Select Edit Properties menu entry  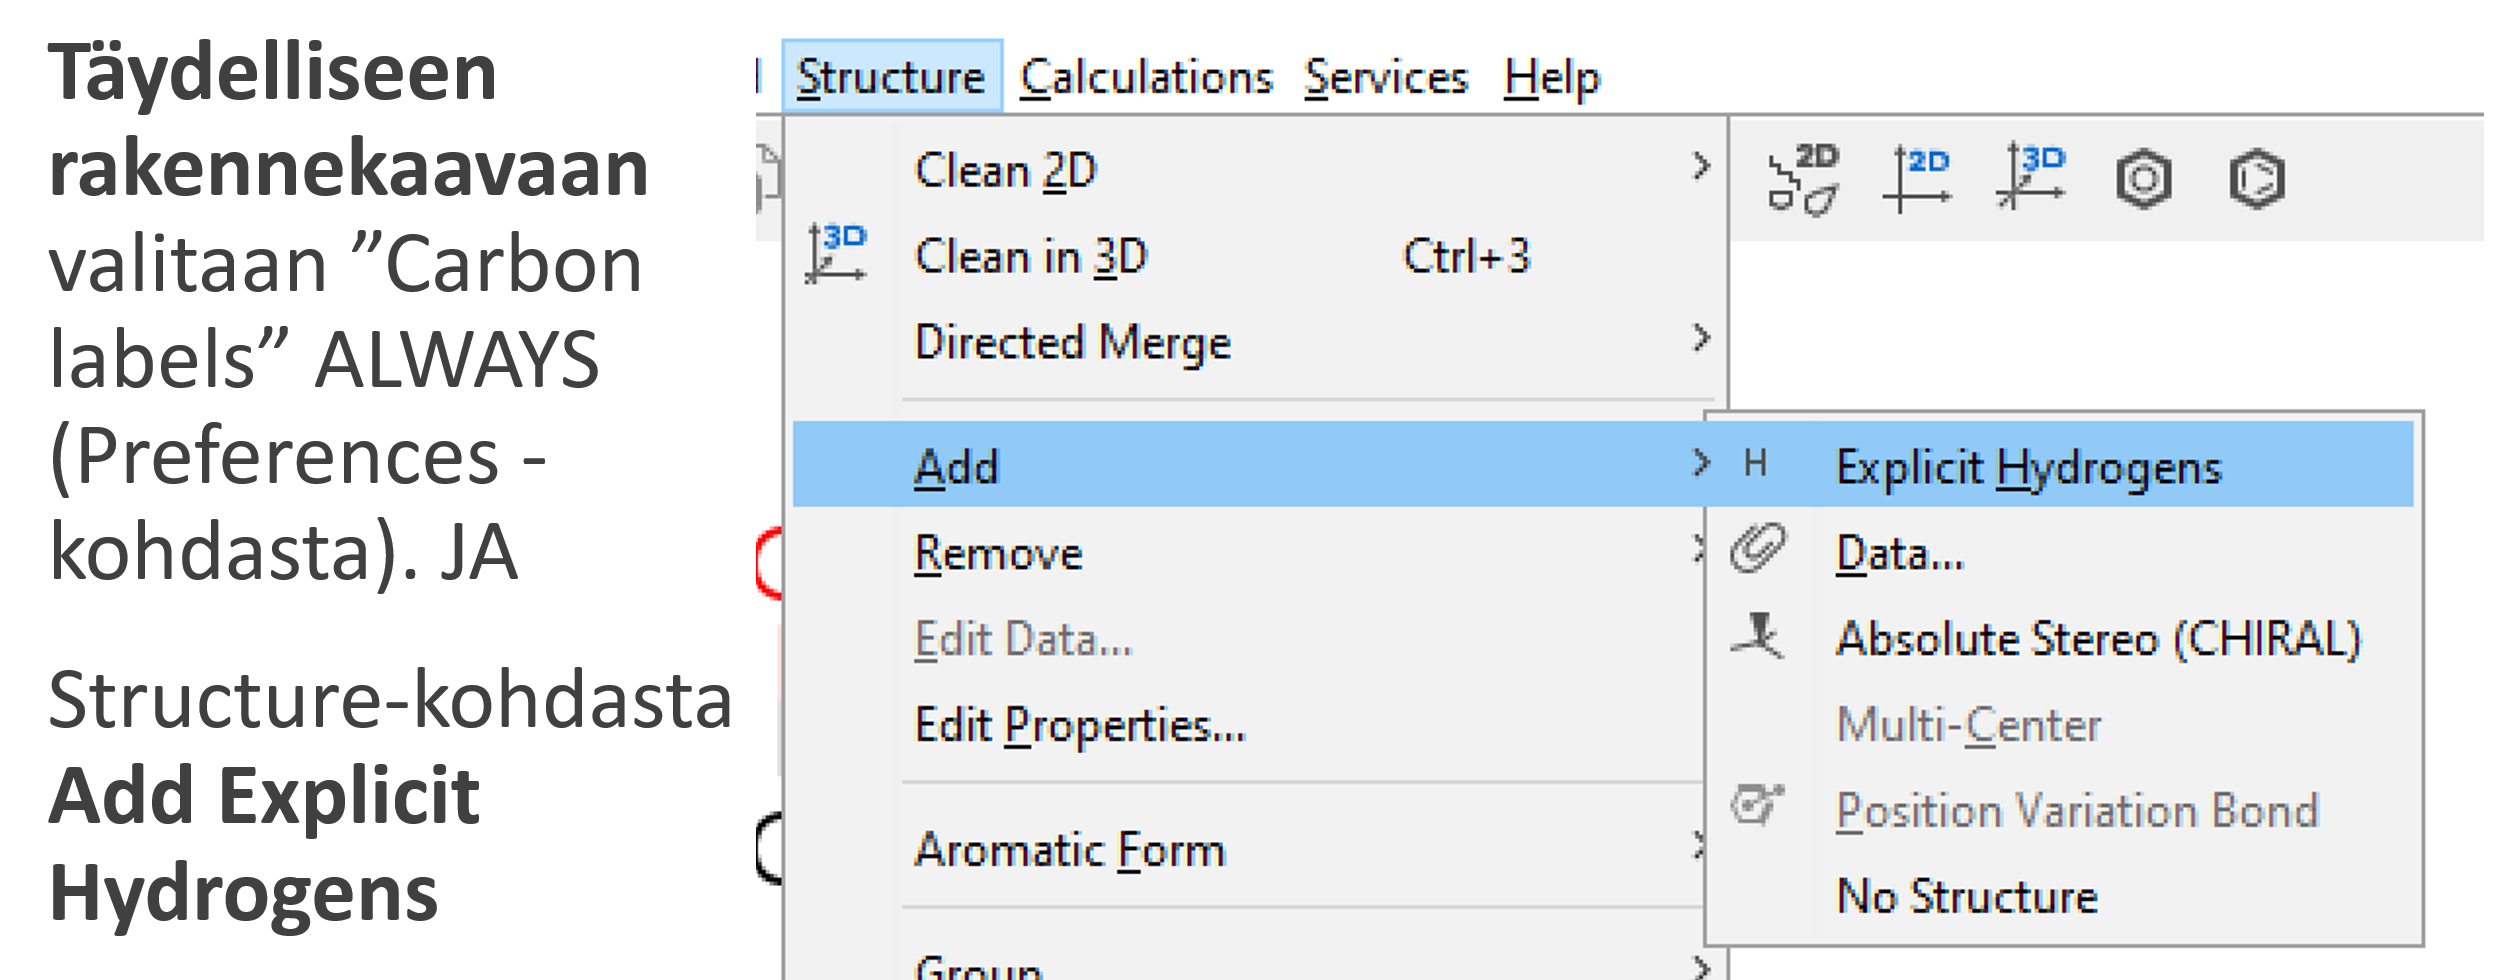pos(1080,725)
